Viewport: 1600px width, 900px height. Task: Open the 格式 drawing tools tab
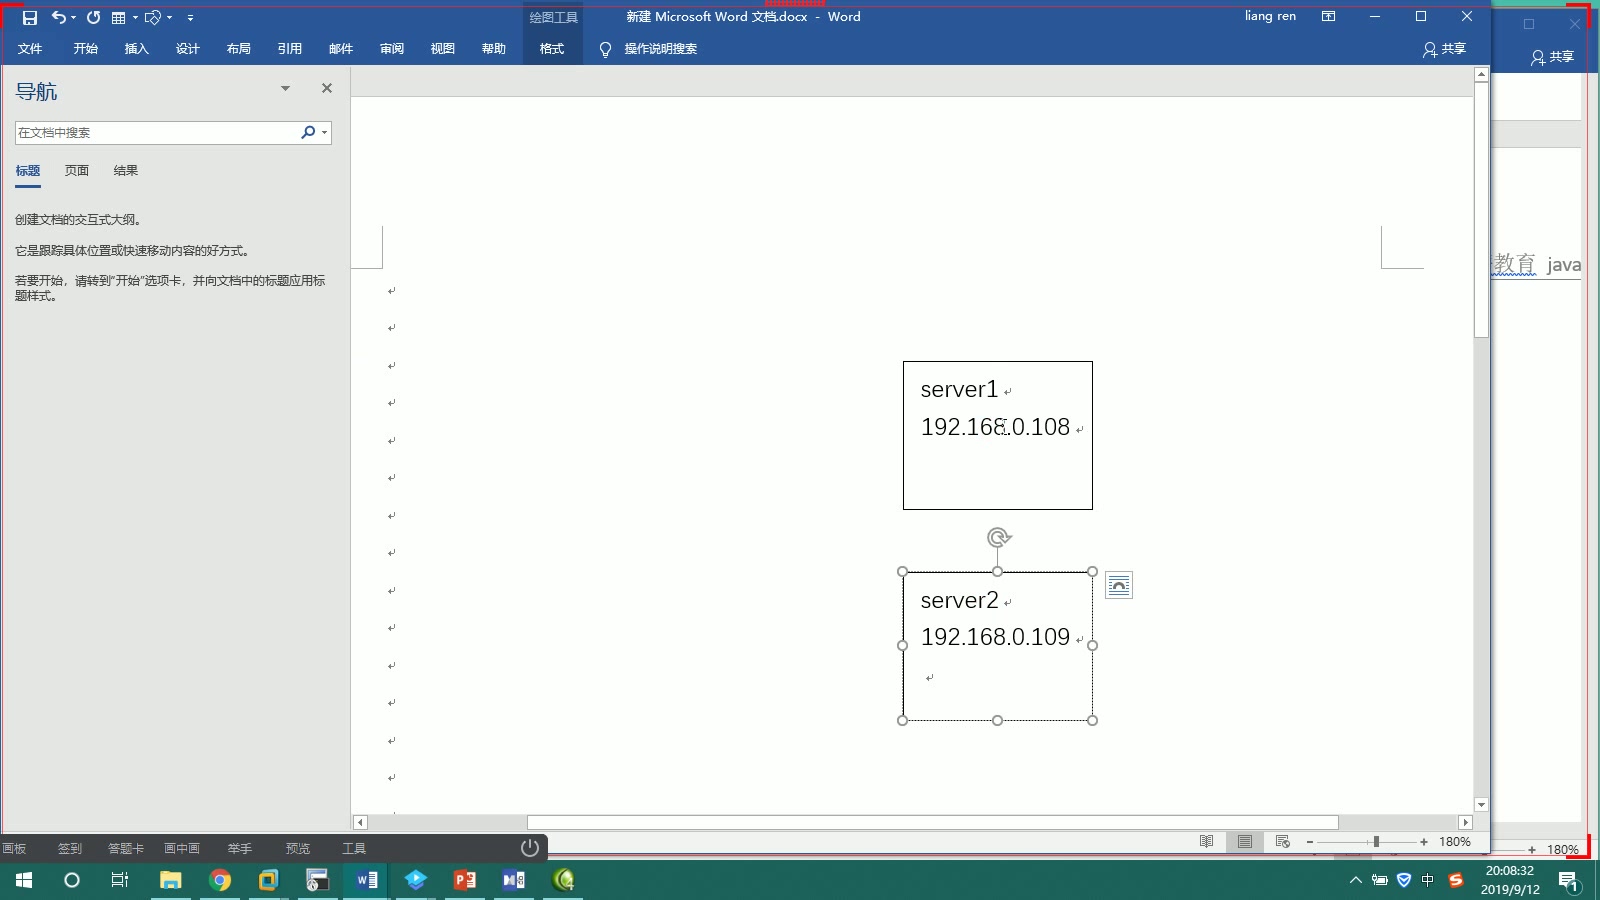552,49
